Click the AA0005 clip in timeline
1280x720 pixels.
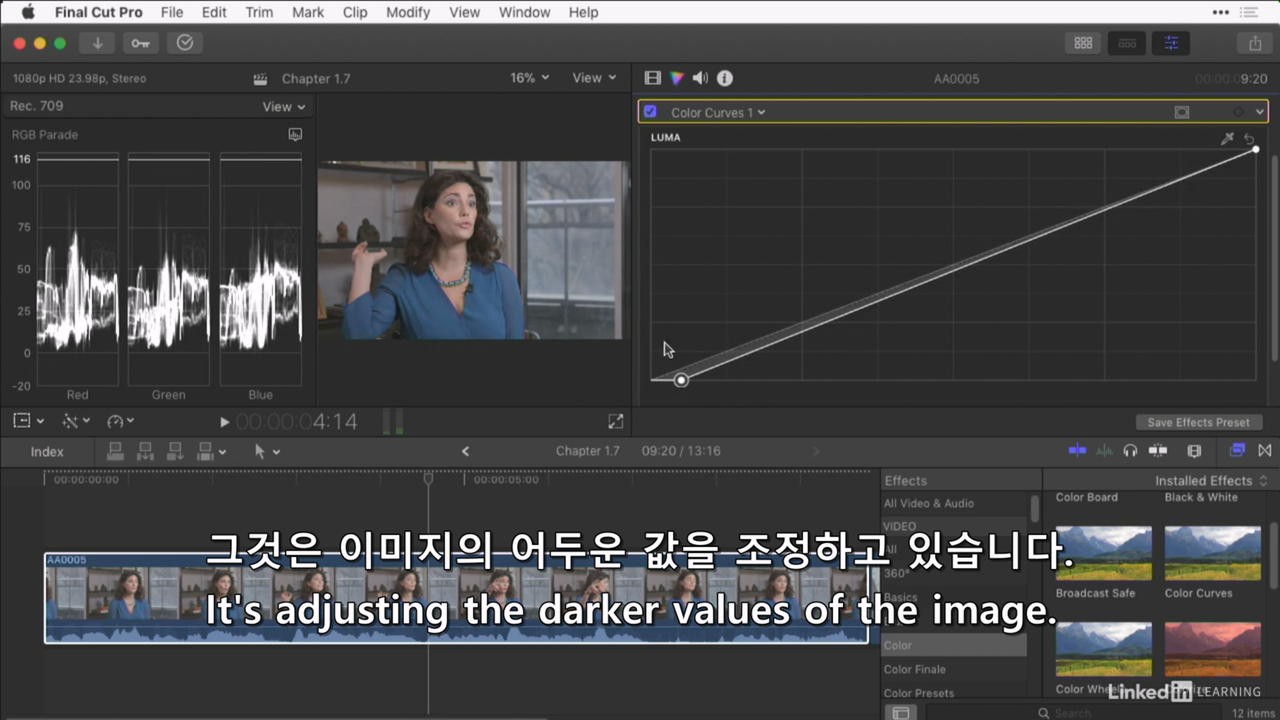[456, 598]
